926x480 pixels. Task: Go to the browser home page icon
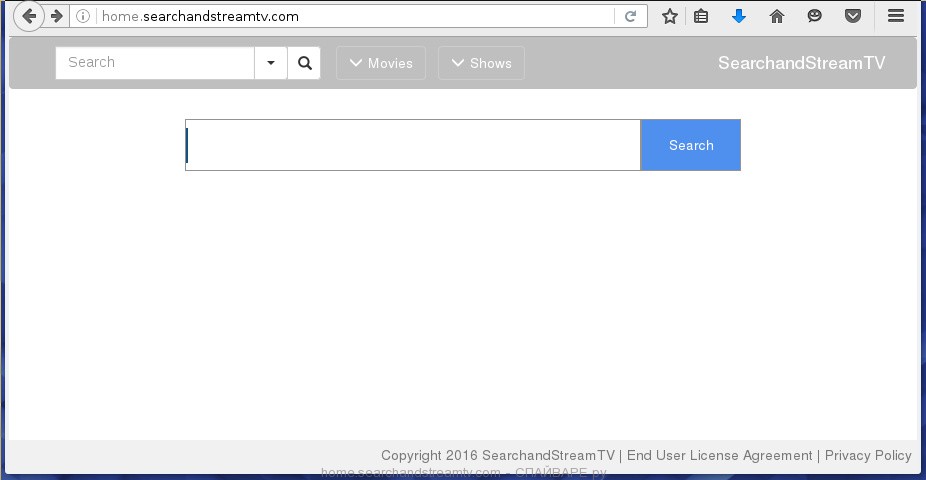tap(777, 16)
